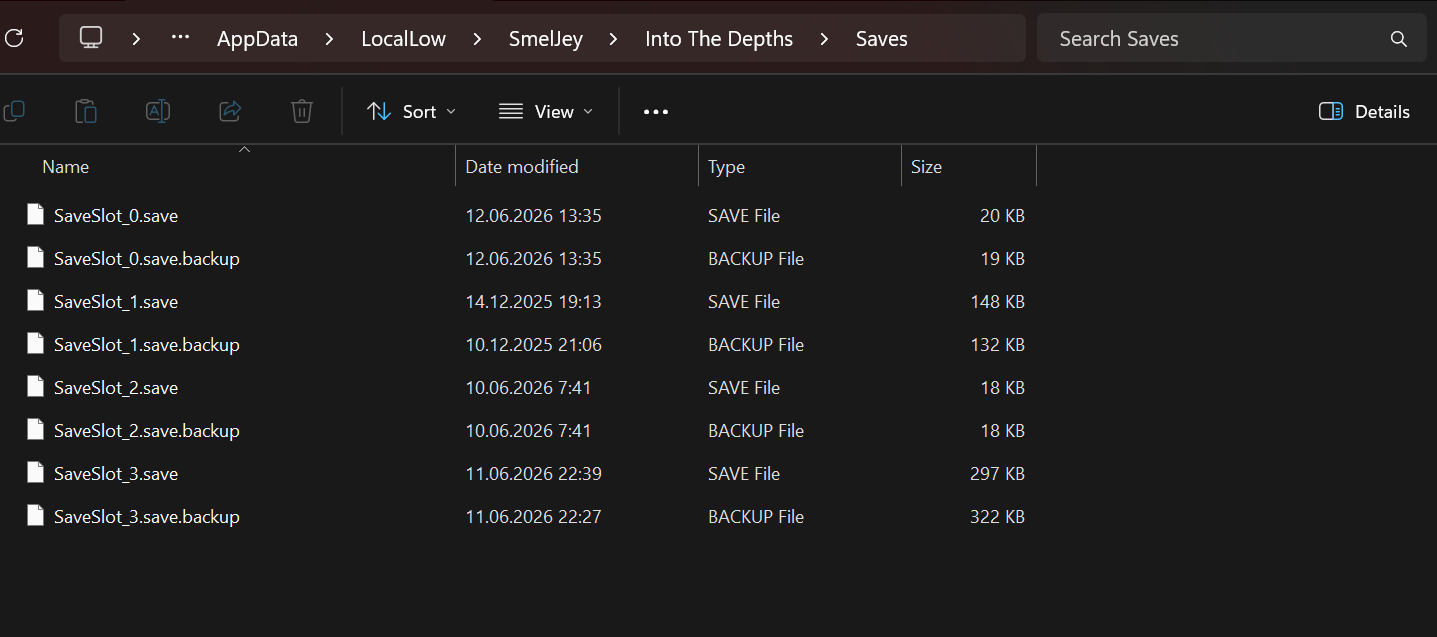Go to the AppData breadcrumb folder
The height and width of the screenshot is (637, 1437).
click(x=258, y=39)
